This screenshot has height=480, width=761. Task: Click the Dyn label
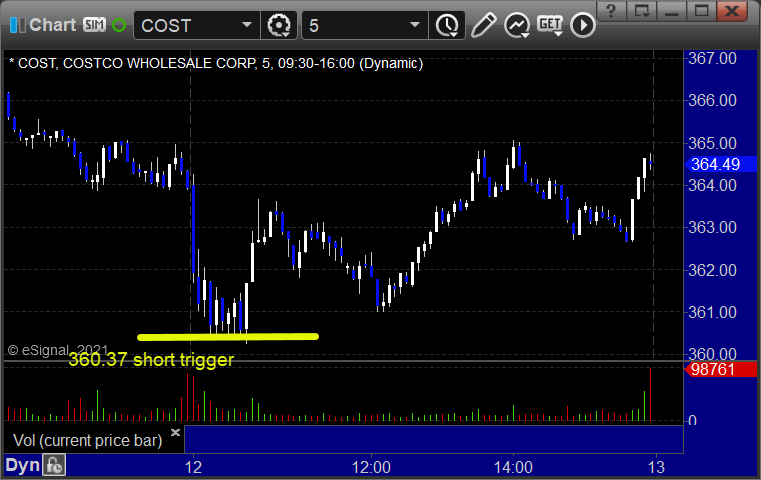pyautogui.click(x=22, y=465)
